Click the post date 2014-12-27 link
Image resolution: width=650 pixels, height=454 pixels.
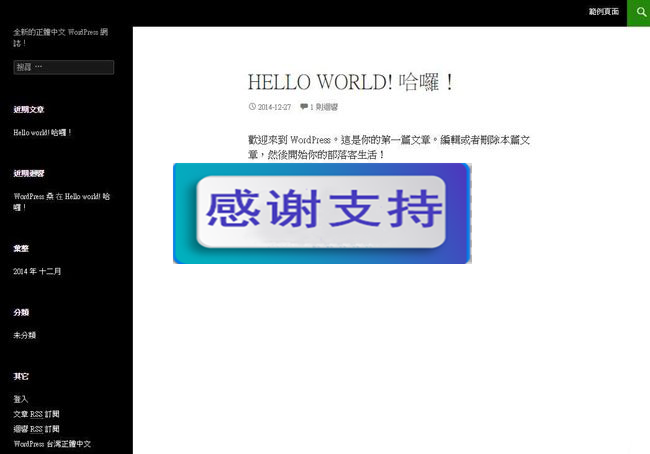pos(274,107)
